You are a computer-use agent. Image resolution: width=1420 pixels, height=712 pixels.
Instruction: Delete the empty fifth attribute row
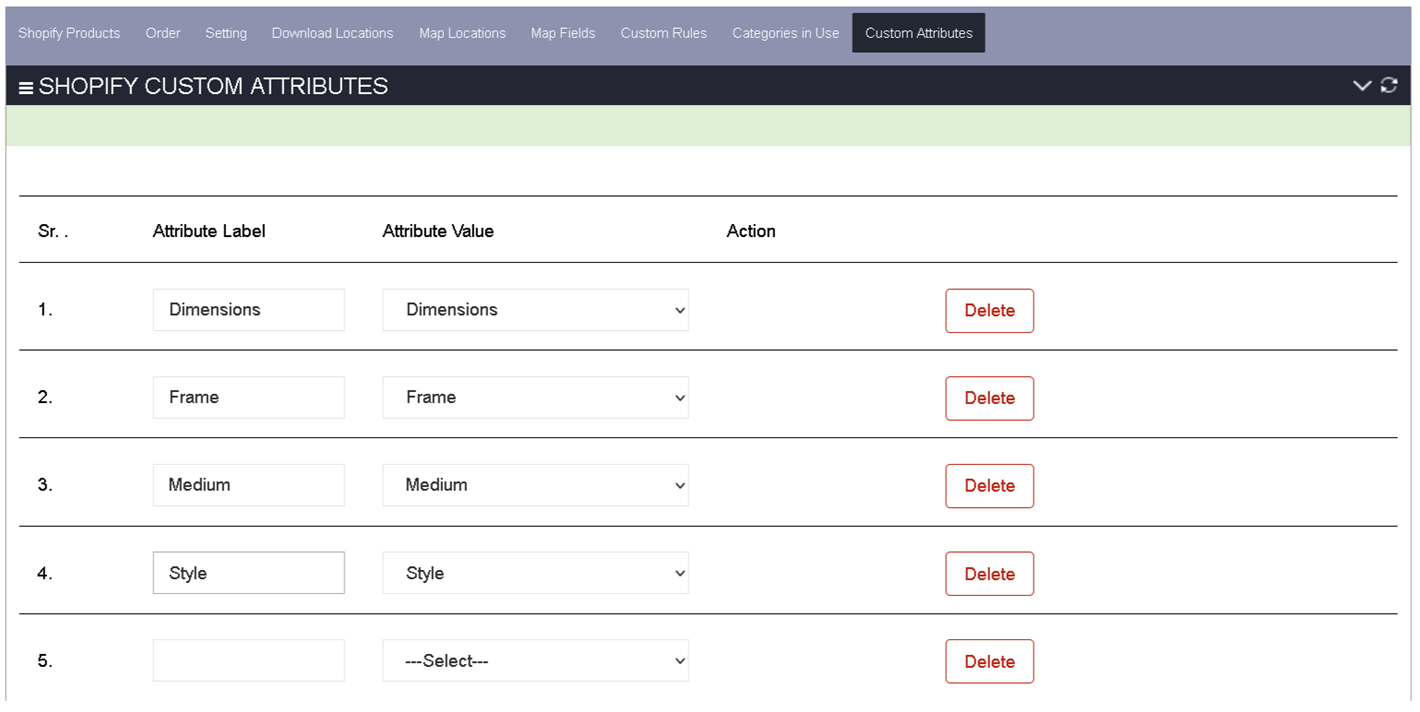[990, 662]
